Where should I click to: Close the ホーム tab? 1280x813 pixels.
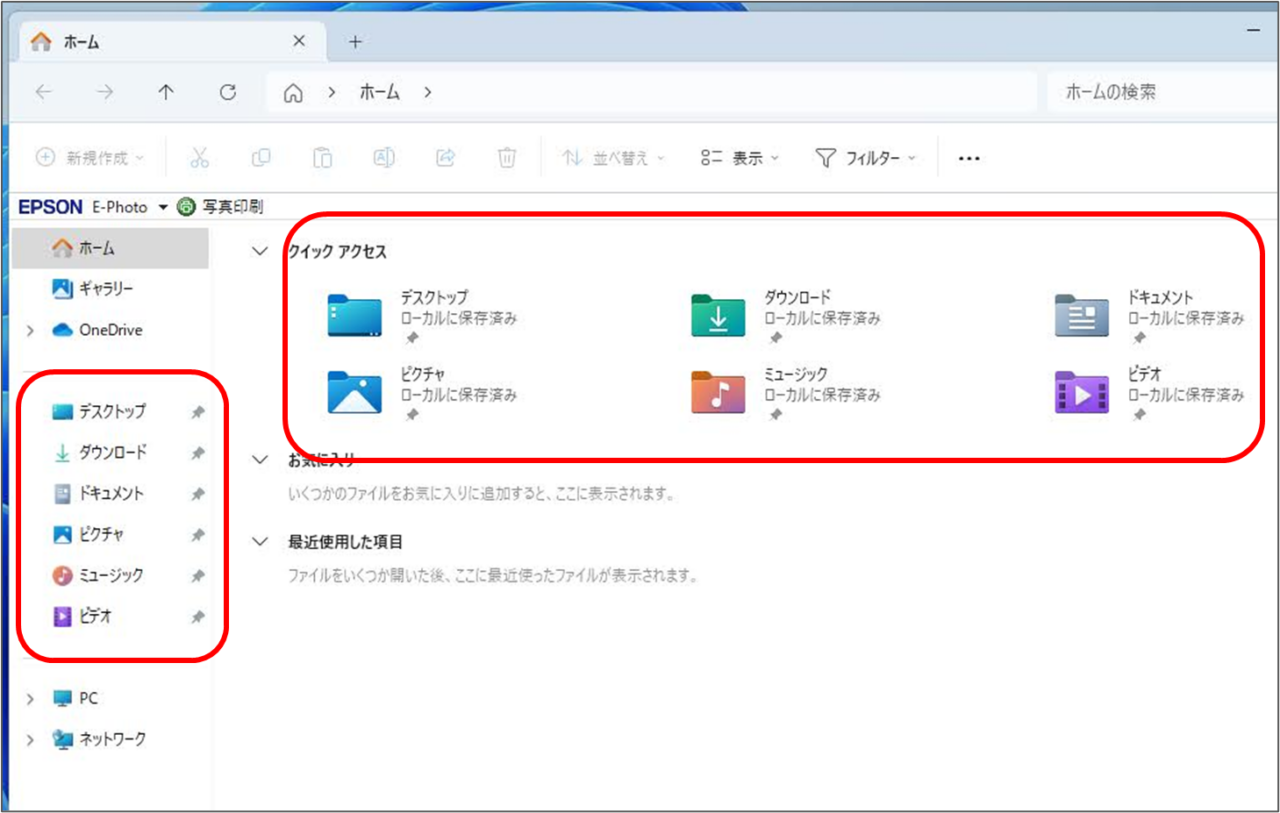click(298, 42)
